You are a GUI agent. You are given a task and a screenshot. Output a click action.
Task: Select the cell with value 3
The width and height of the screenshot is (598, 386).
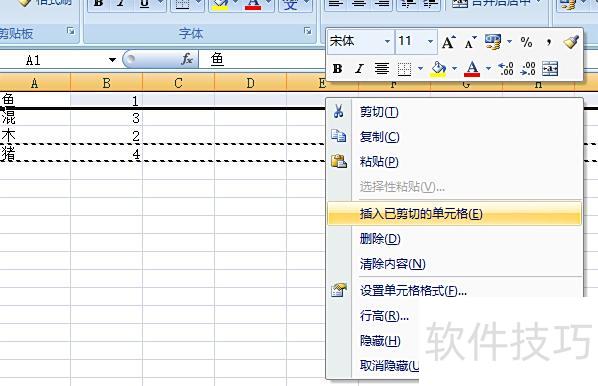click(106, 117)
